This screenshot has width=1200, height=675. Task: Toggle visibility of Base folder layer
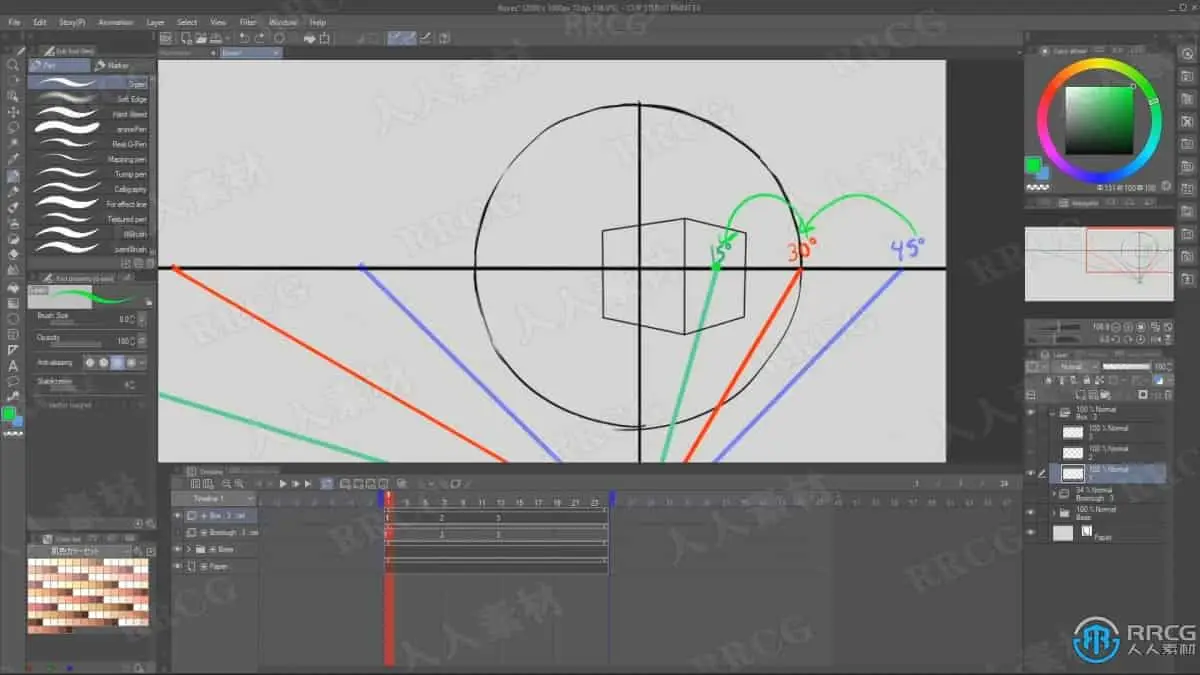1031,513
